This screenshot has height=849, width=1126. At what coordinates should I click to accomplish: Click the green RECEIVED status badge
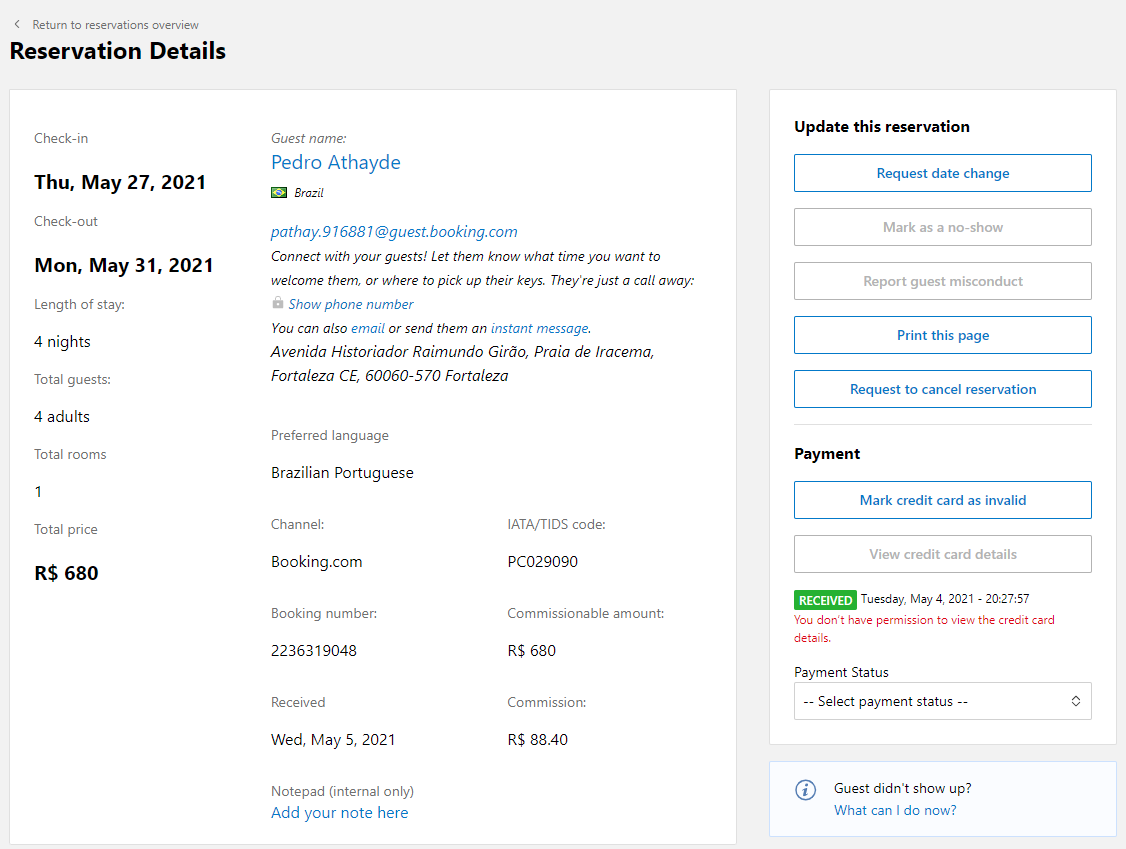point(825,600)
